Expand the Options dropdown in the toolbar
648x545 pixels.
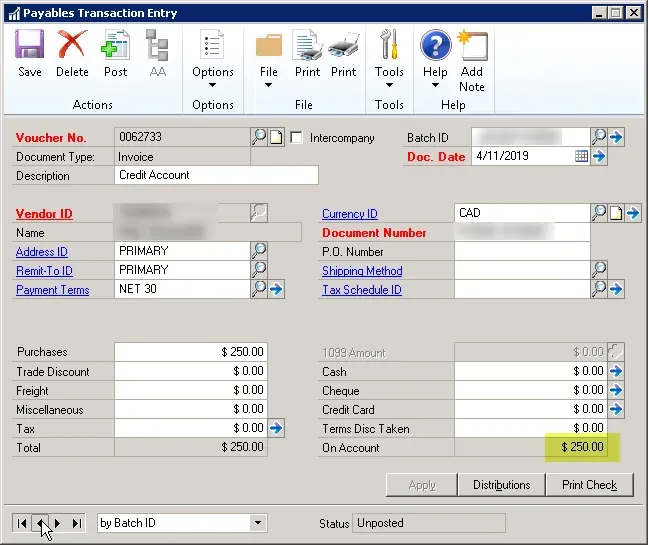tap(212, 60)
